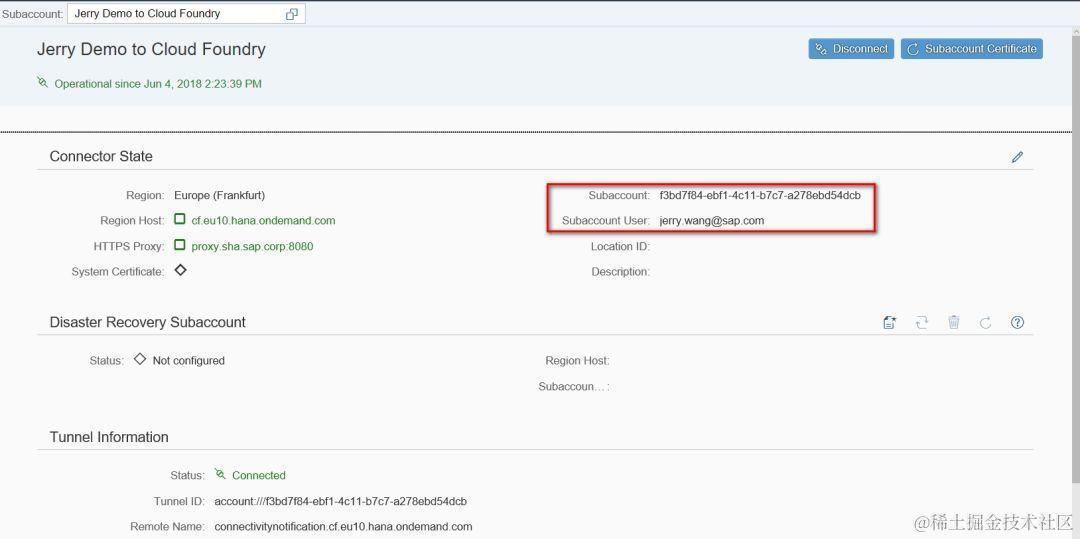Click the Connected tunnel status icon
The height and width of the screenshot is (539, 1080).
pos(220,474)
